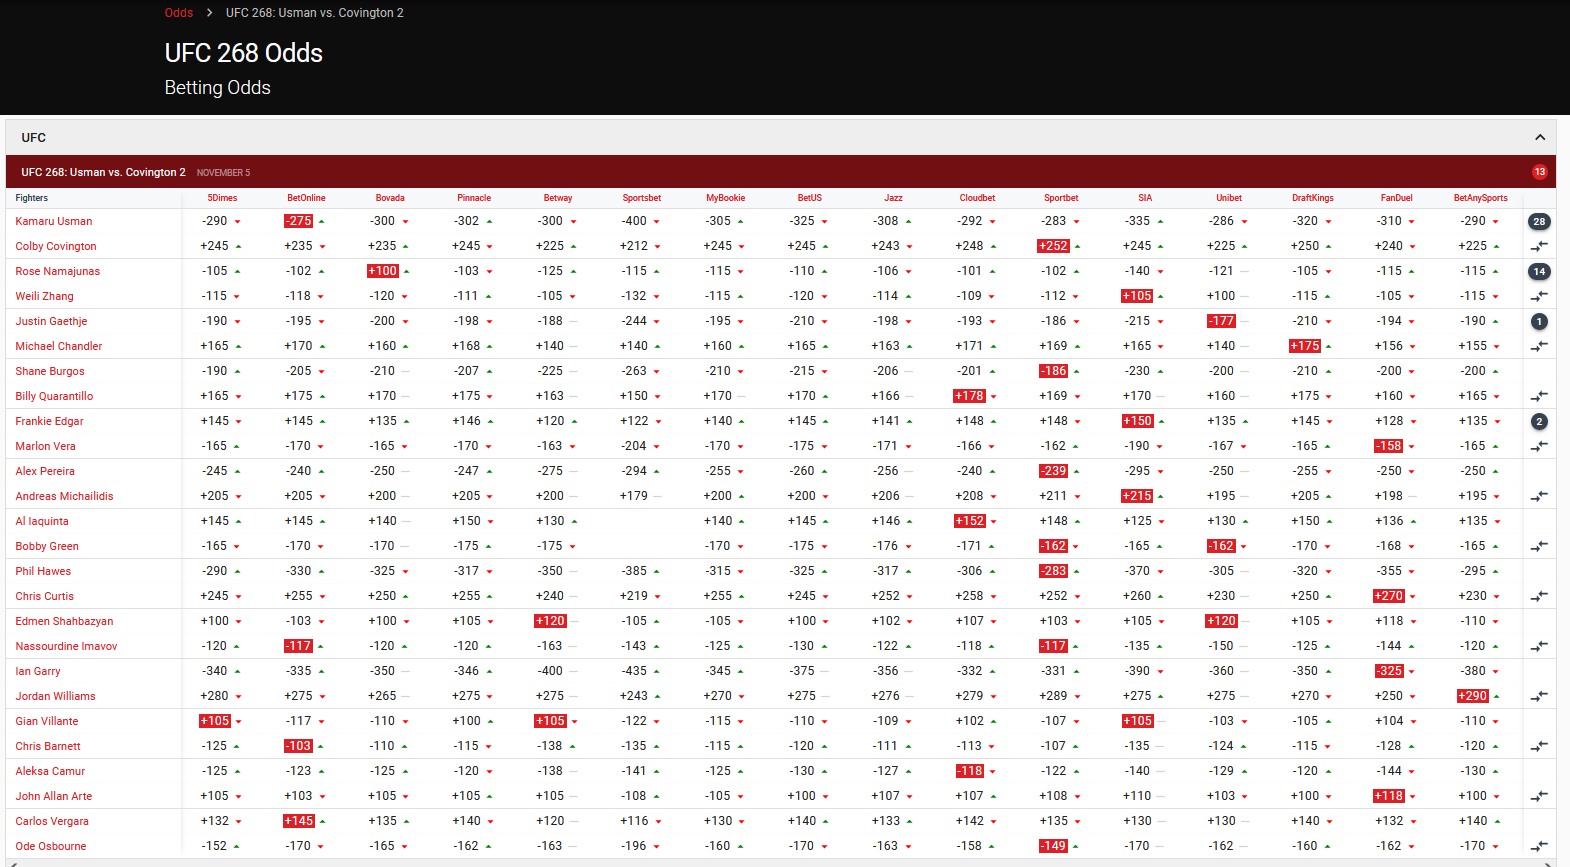The image size is (1570, 867).
Task: Open Rose Namajunas fighter link
Action: [x=58, y=272]
